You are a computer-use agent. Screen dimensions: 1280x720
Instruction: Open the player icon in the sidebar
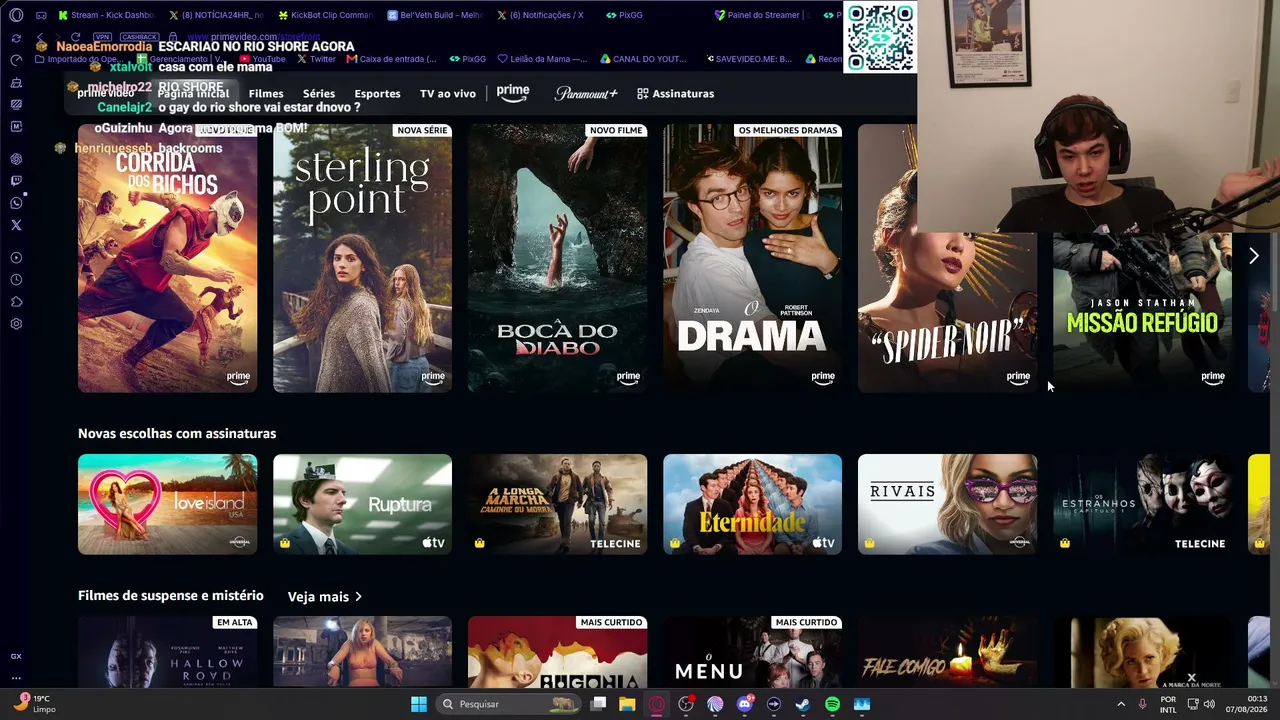(x=16, y=258)
